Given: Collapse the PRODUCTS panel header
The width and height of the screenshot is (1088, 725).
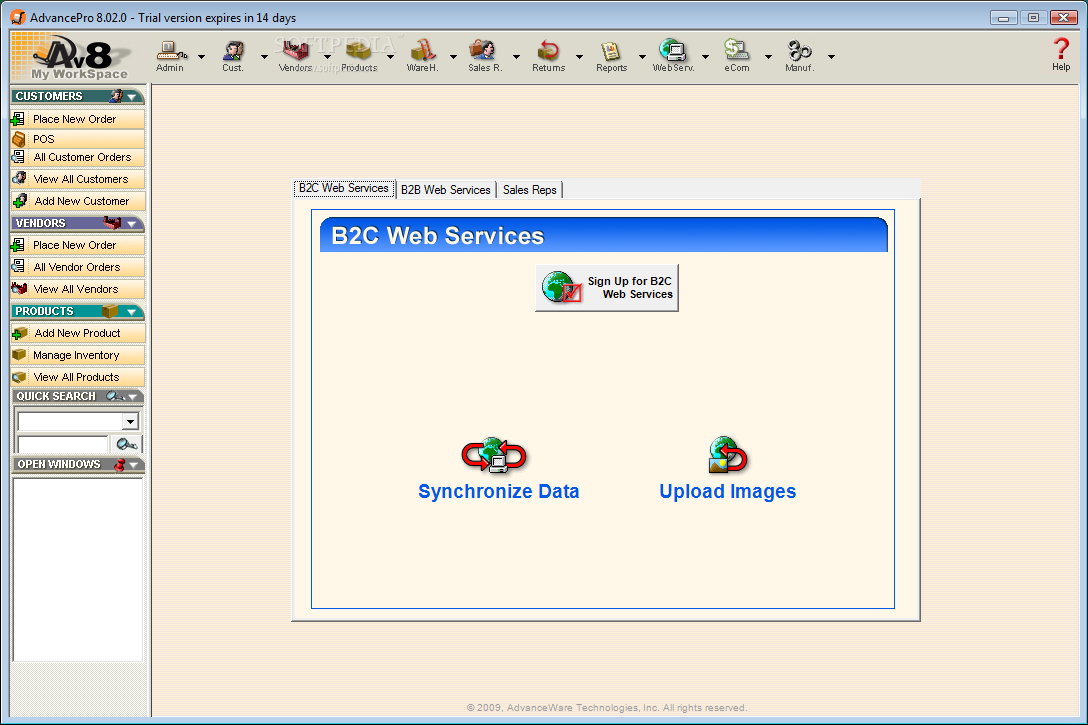Looking at the screenshot, I should click(78, 312).
